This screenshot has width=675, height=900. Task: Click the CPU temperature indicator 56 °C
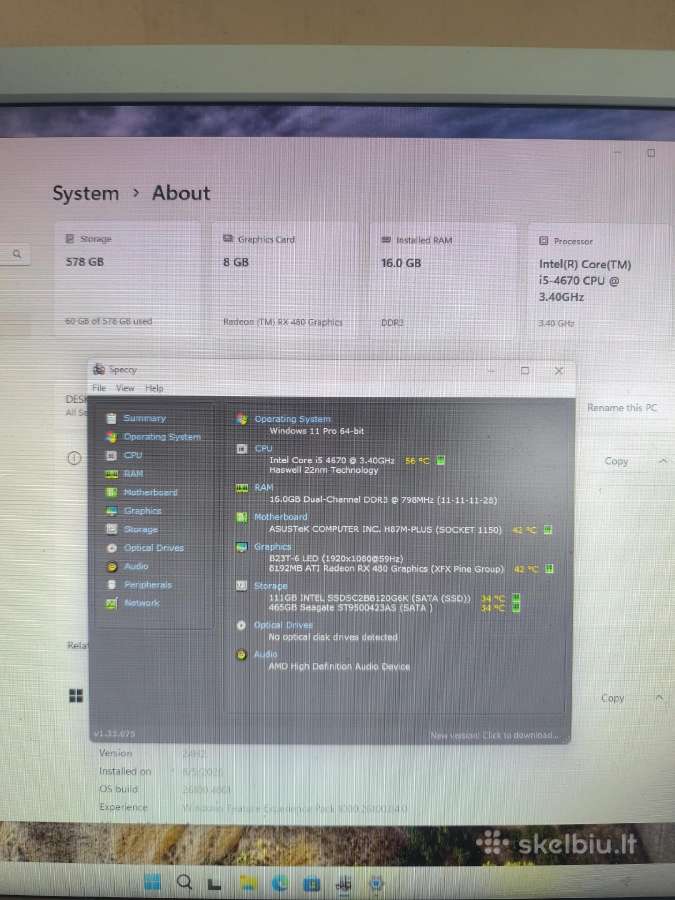click(x=418, y=460)
